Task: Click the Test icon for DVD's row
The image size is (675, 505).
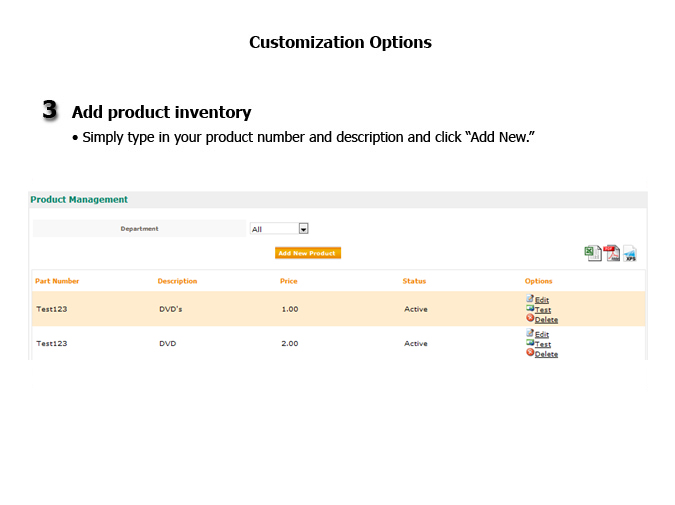Action: (530, 309)
